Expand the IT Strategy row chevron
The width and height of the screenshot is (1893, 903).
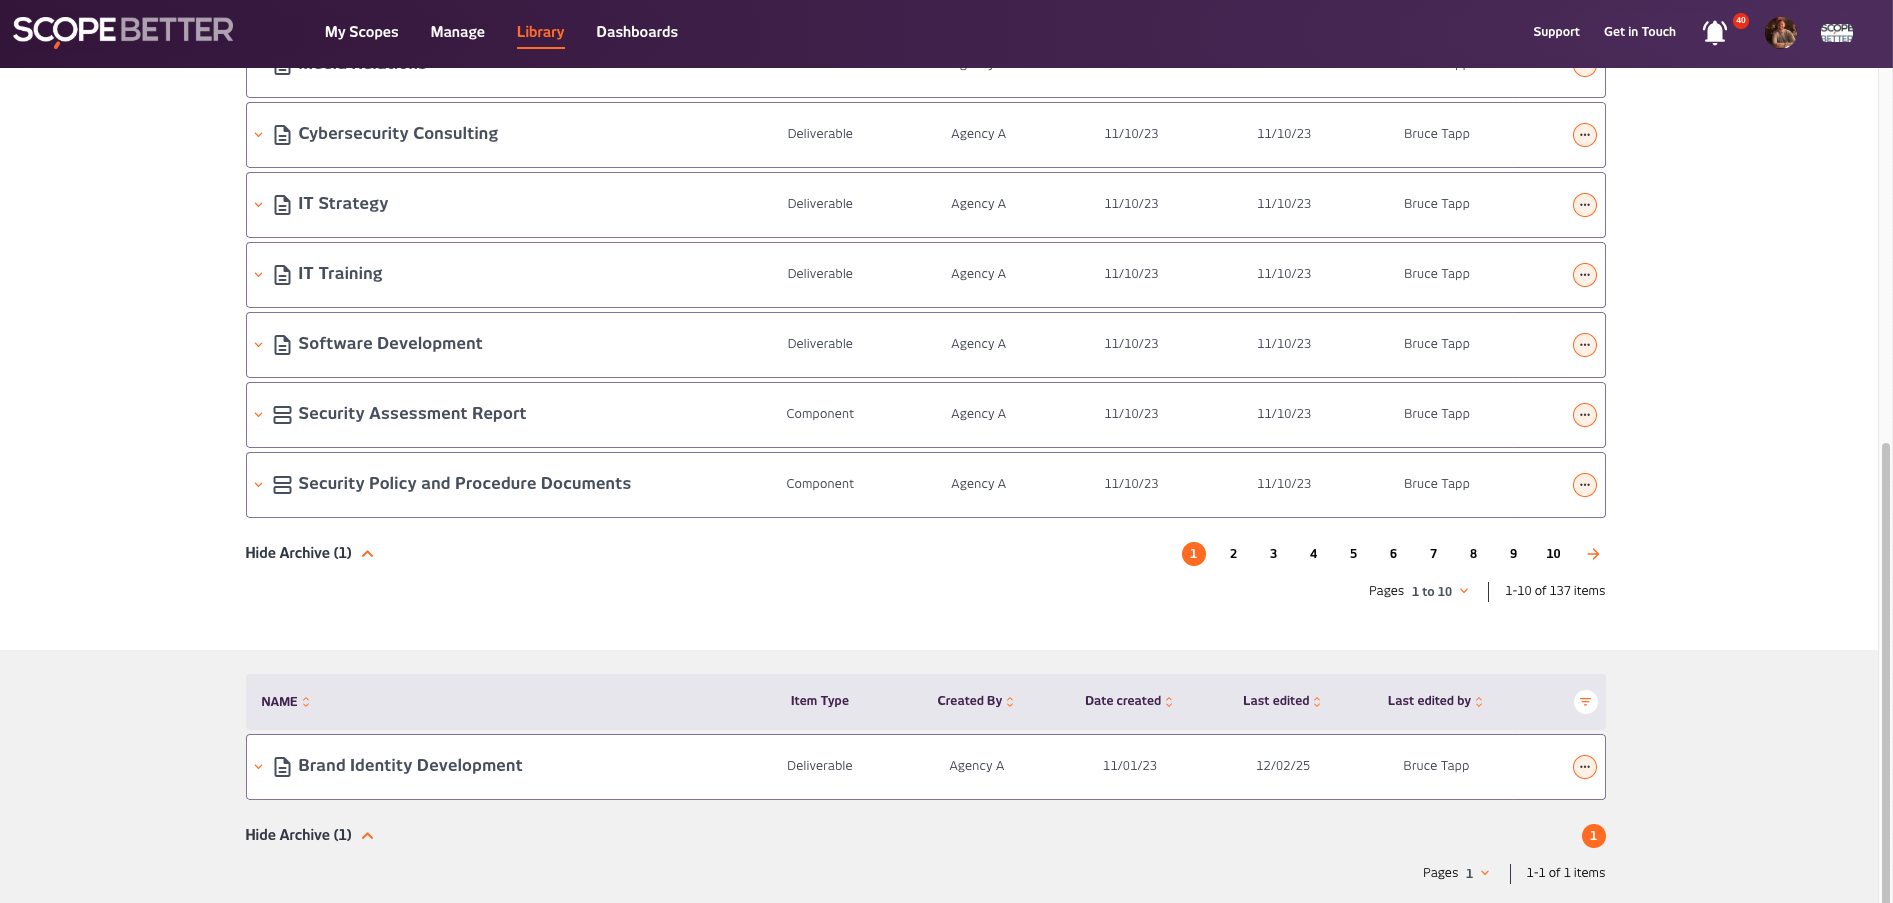(x=258, y=205)
